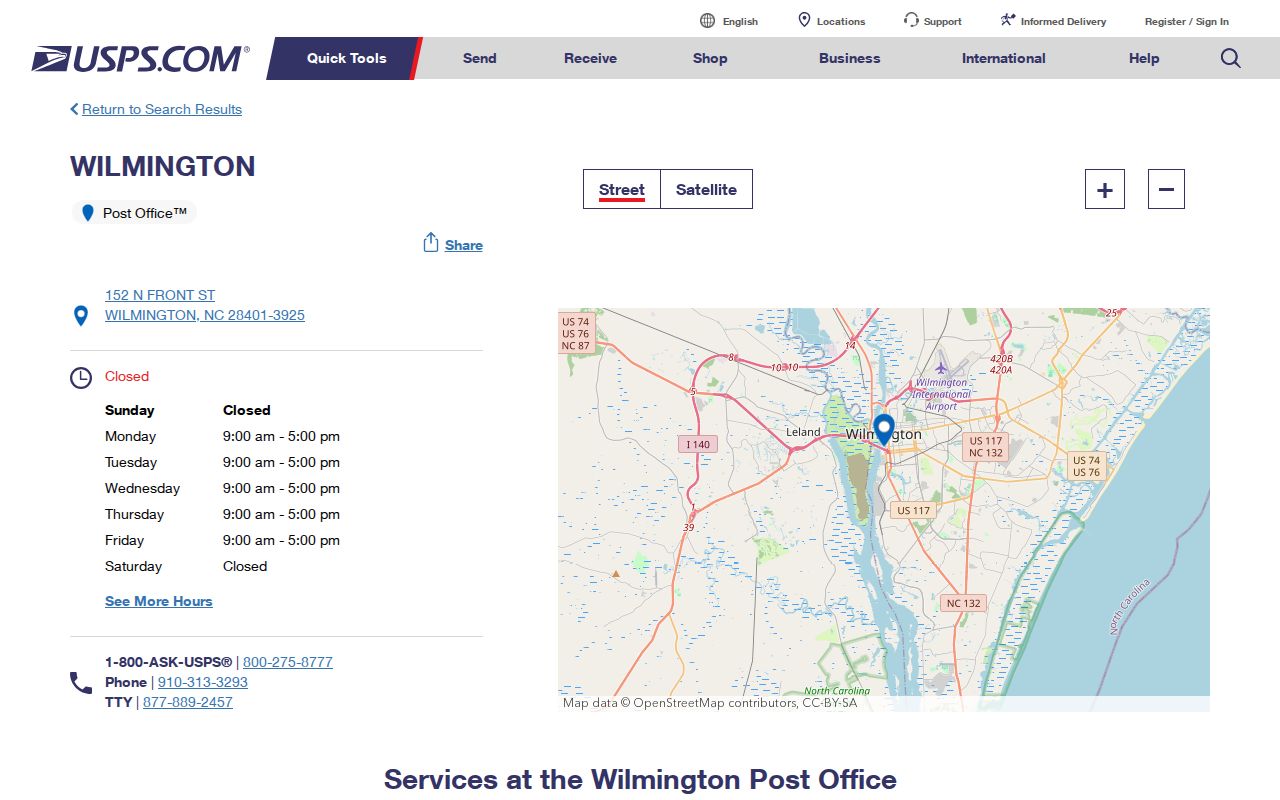Click TTY number 877-889-2457

tap(188, 702)
